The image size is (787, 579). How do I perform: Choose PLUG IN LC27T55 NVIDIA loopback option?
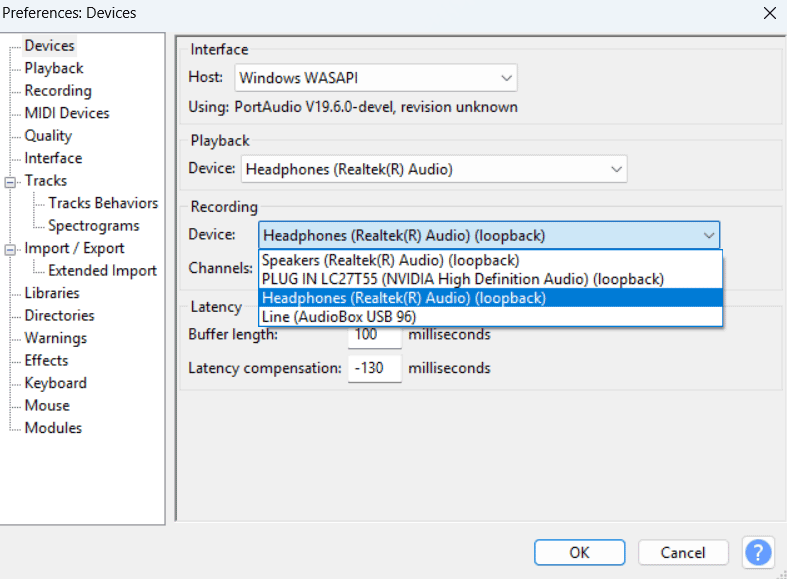click(x=462, y=279)
